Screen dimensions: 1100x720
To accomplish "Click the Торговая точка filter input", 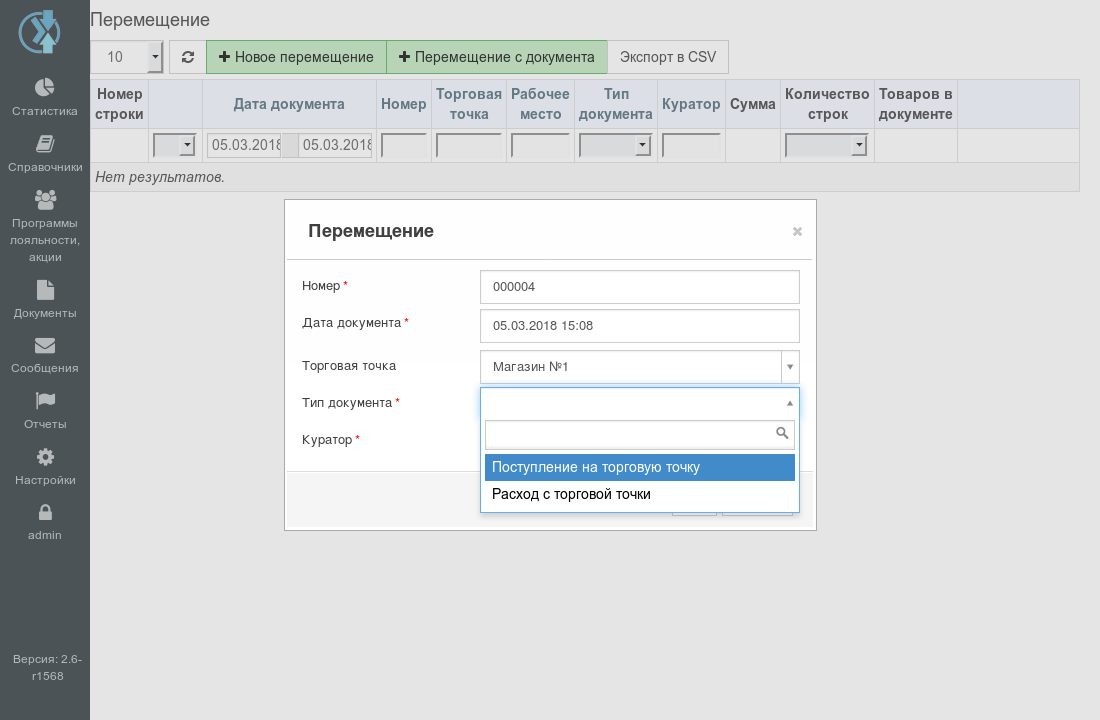I will [469, 145].
